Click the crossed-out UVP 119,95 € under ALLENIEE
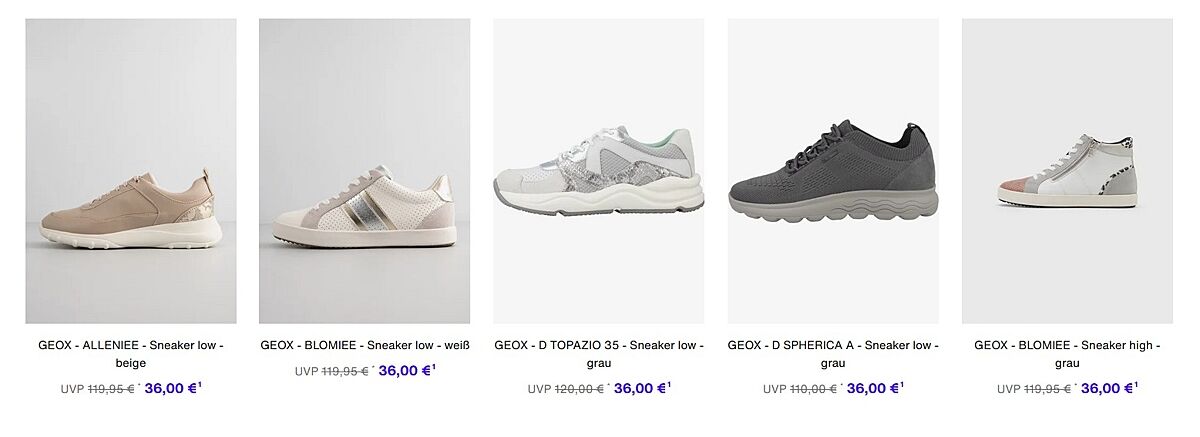The height and width of the screenshot is (437, 1200). pos(98,389)
